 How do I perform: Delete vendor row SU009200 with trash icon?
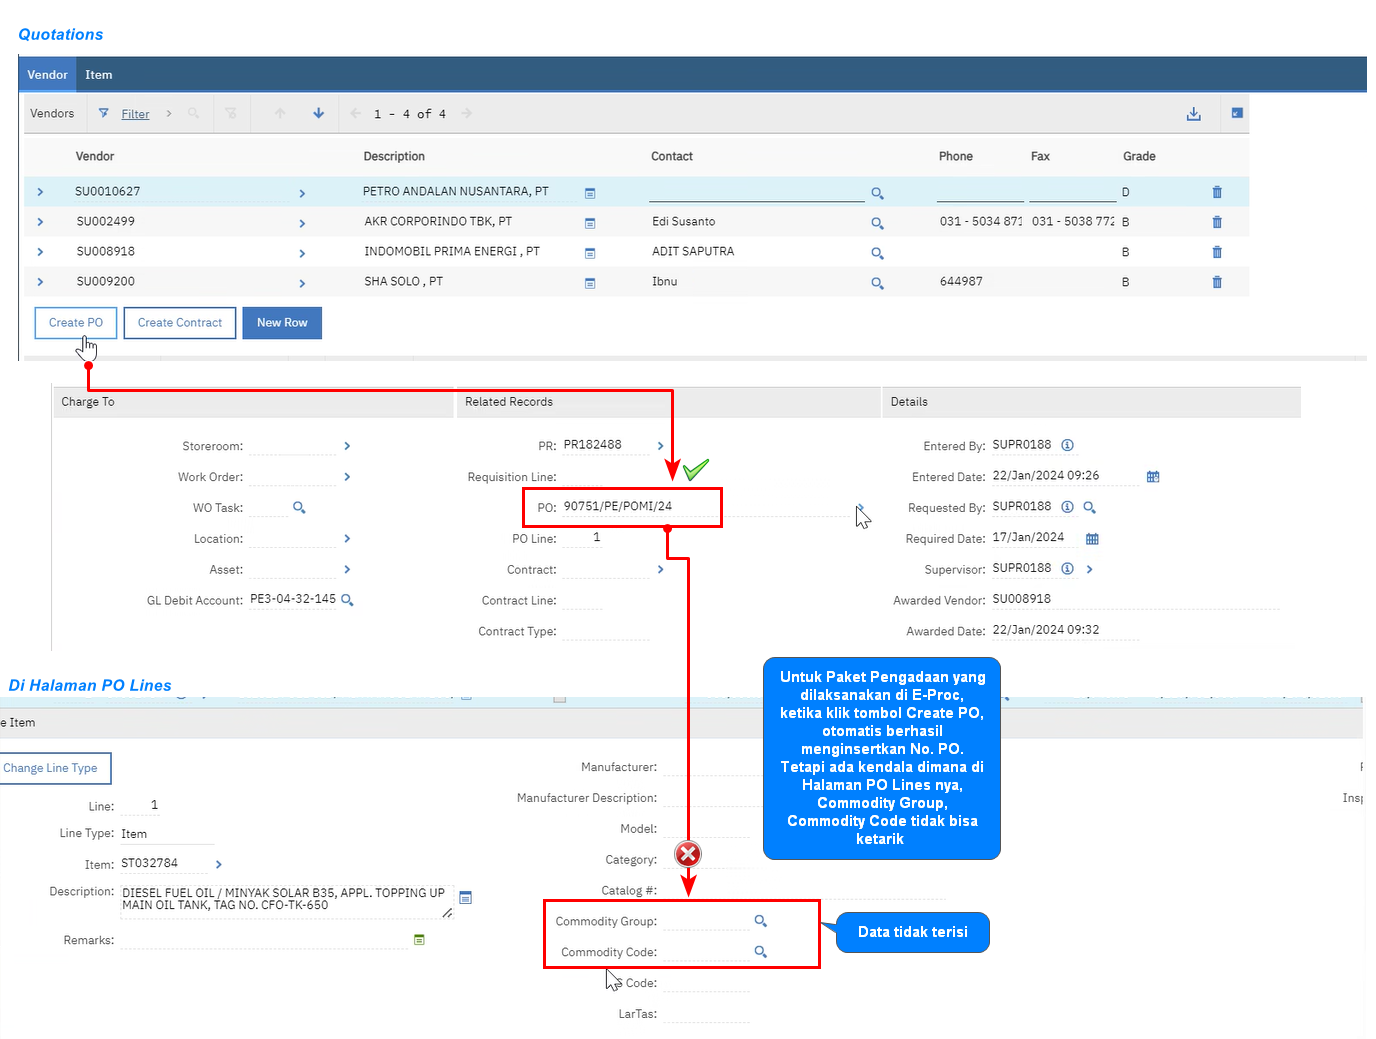pyautogui.click(x=1217, y=282)
